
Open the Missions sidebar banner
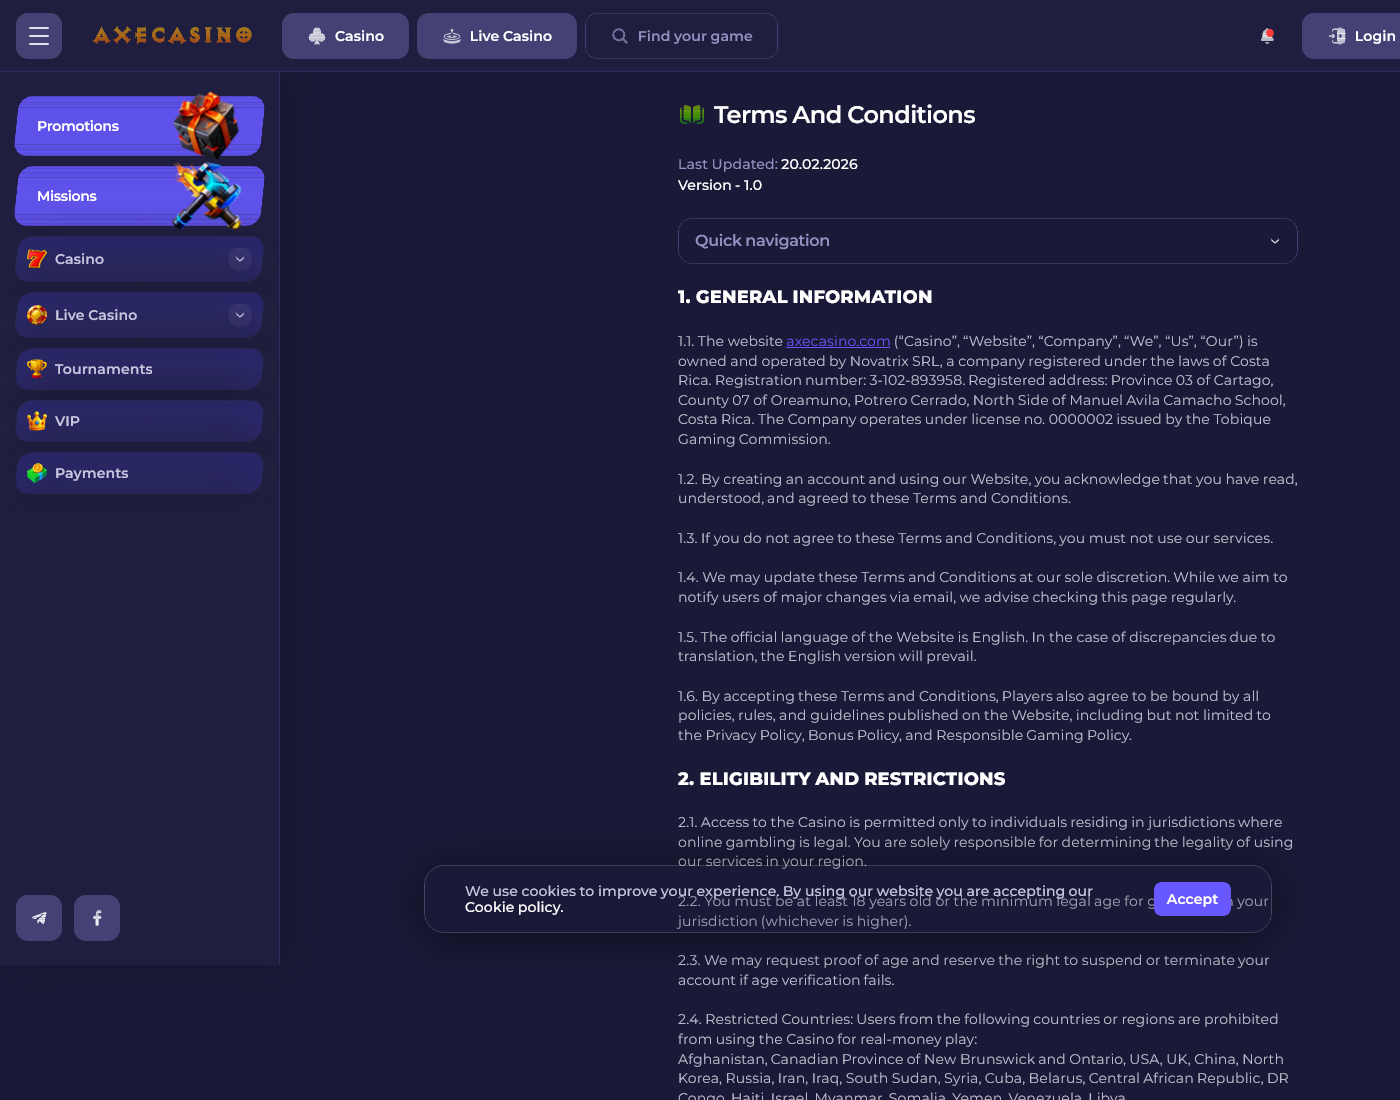tap(139, 196)
